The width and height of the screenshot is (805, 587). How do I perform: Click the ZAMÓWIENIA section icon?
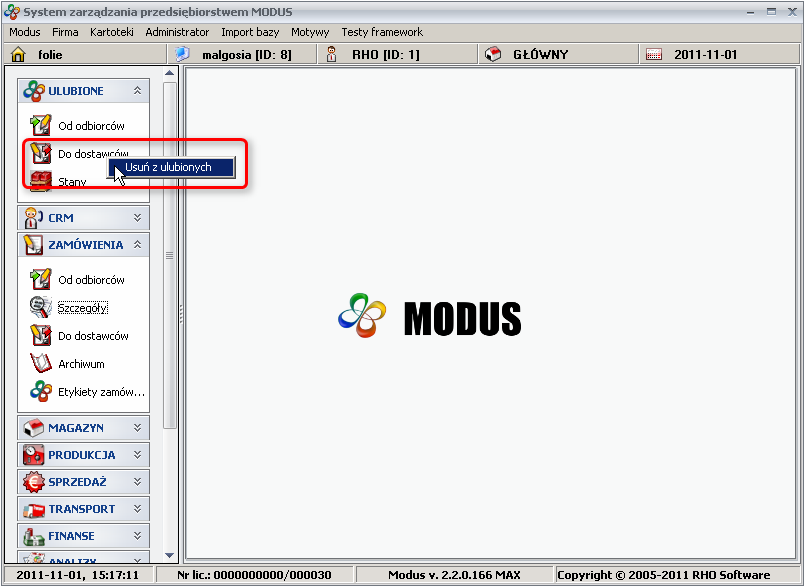(34, 245)
